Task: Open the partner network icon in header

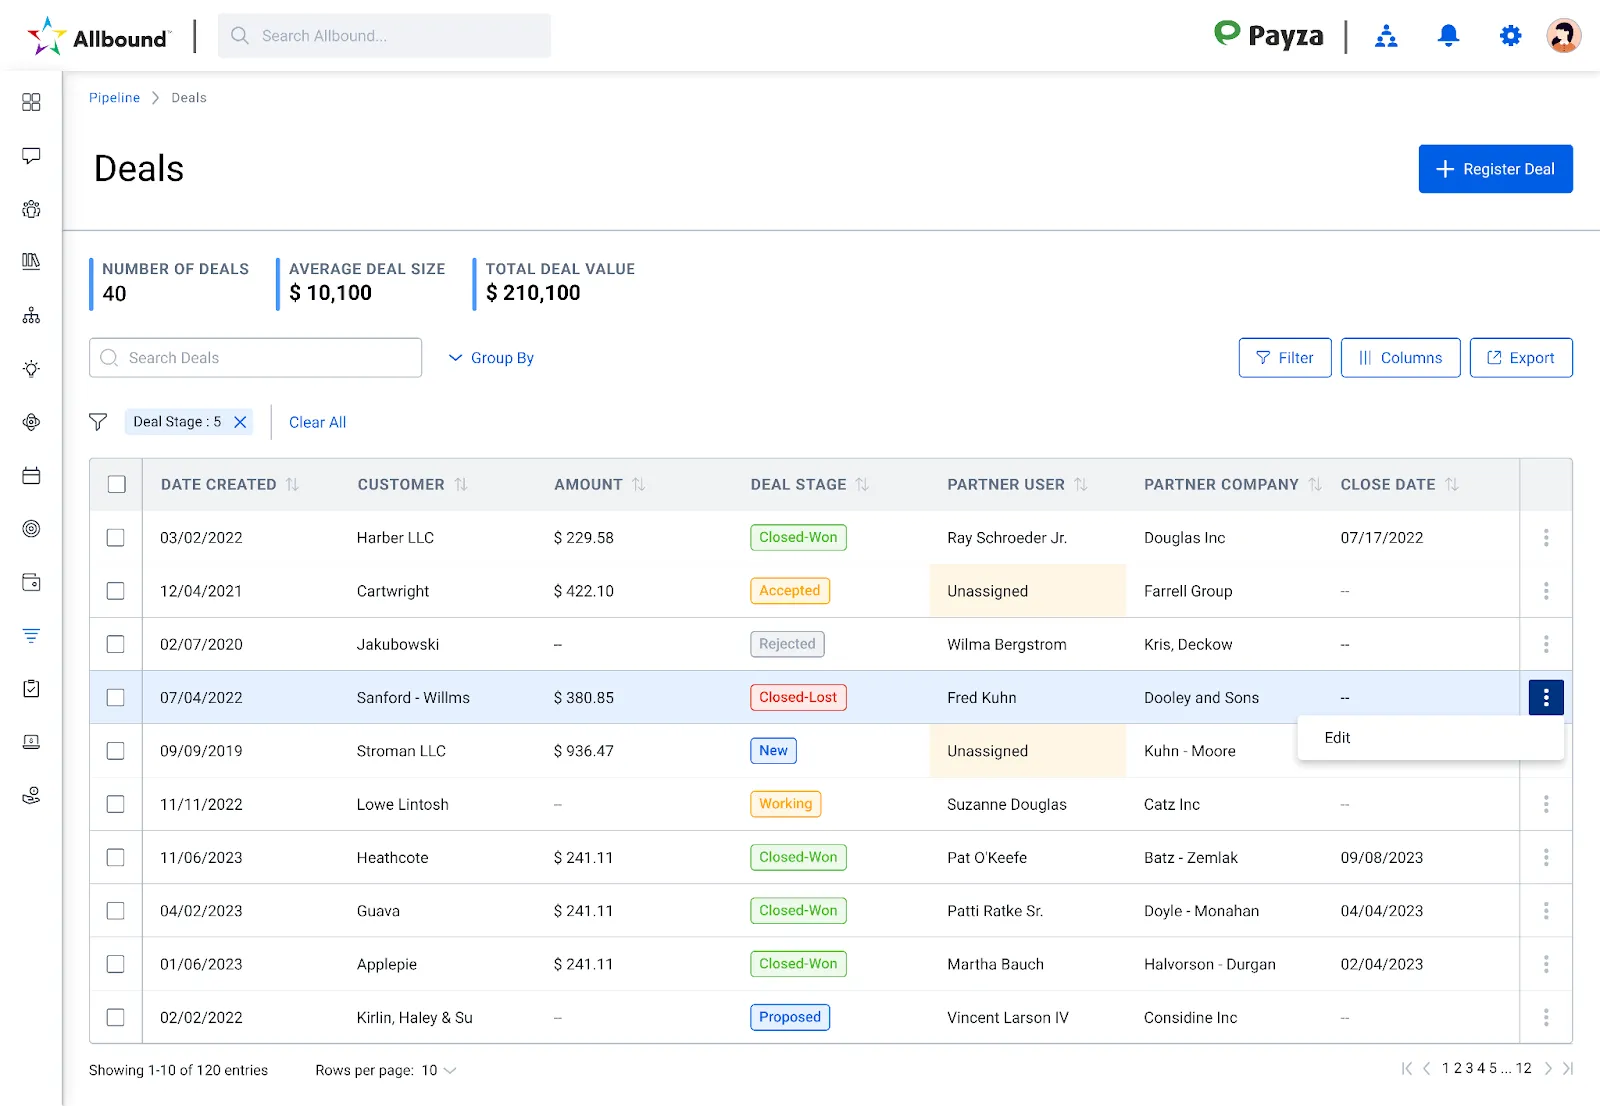Action: point(1386,36)
